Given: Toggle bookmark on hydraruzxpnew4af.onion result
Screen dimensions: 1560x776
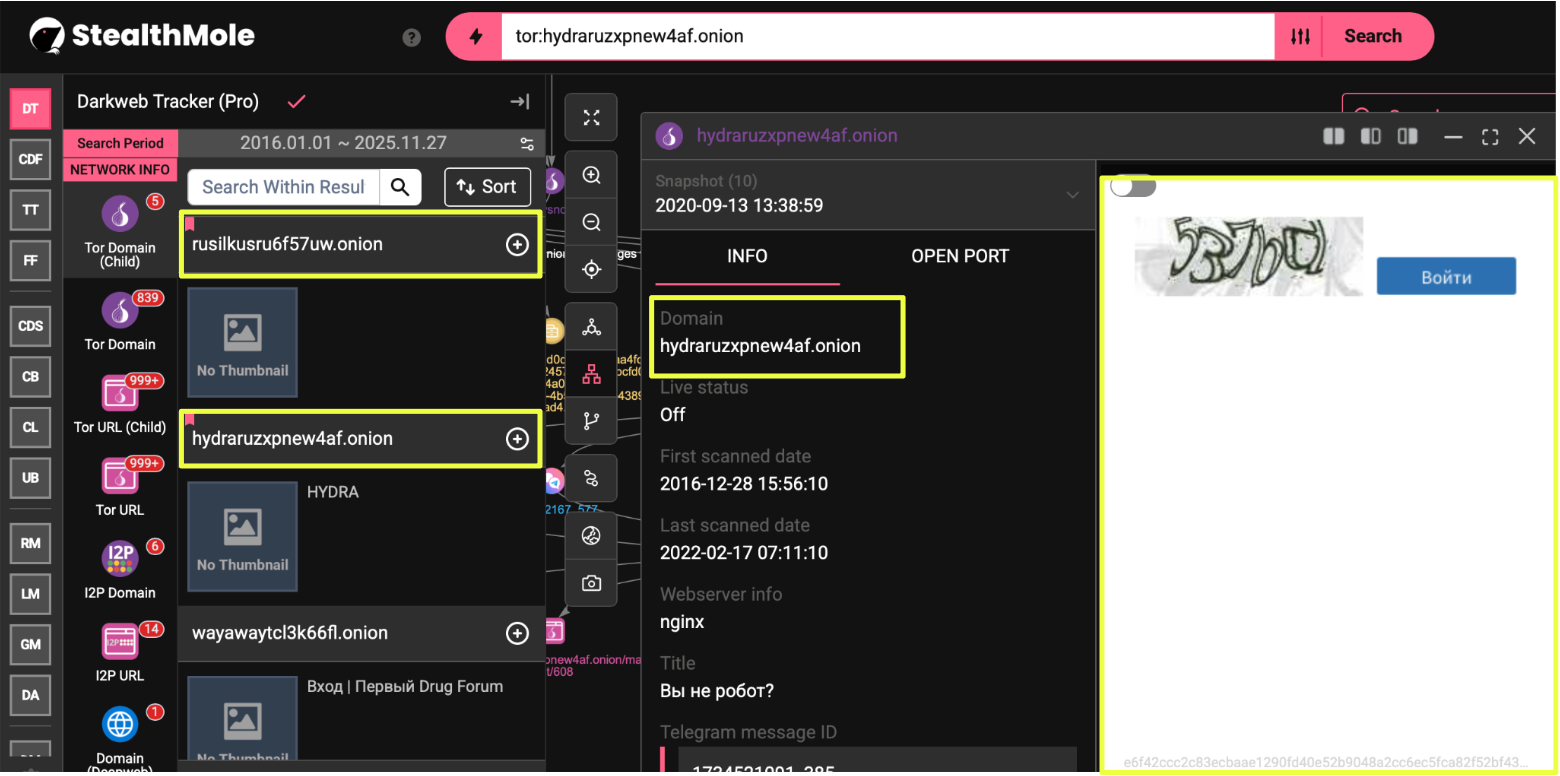Looking at the screenshot, I should [190, 419].
